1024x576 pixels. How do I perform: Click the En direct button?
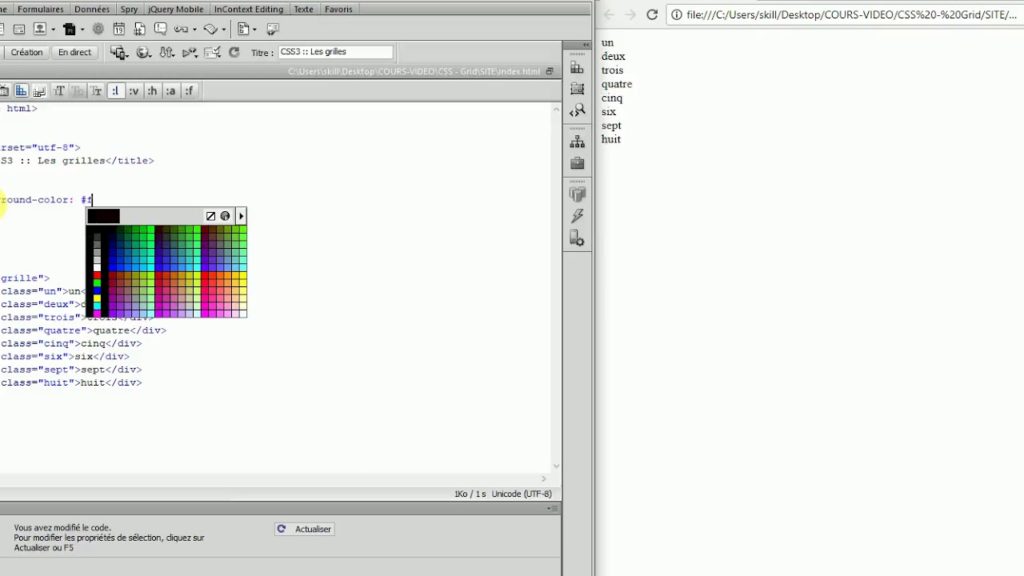[x=74, y=52]
